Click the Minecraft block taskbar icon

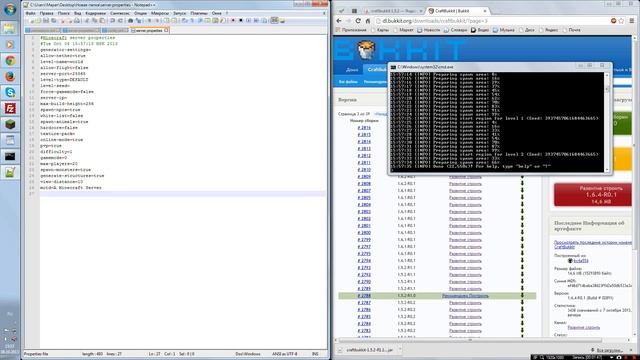[x=10, y=124]
